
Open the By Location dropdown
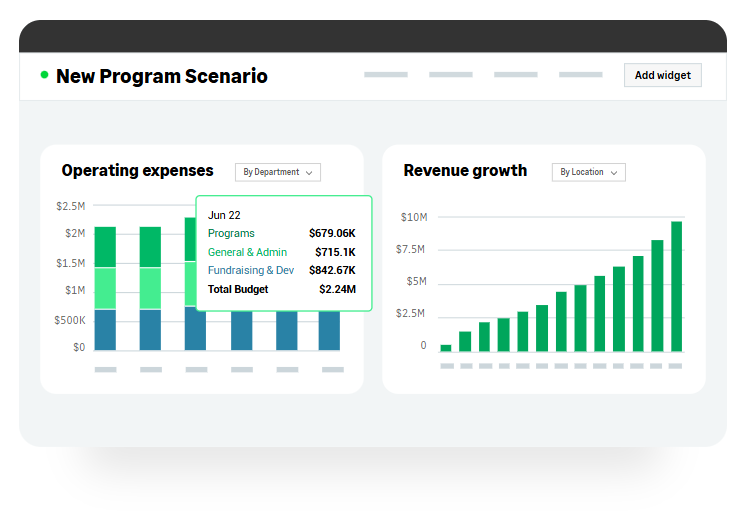point(589,172)
